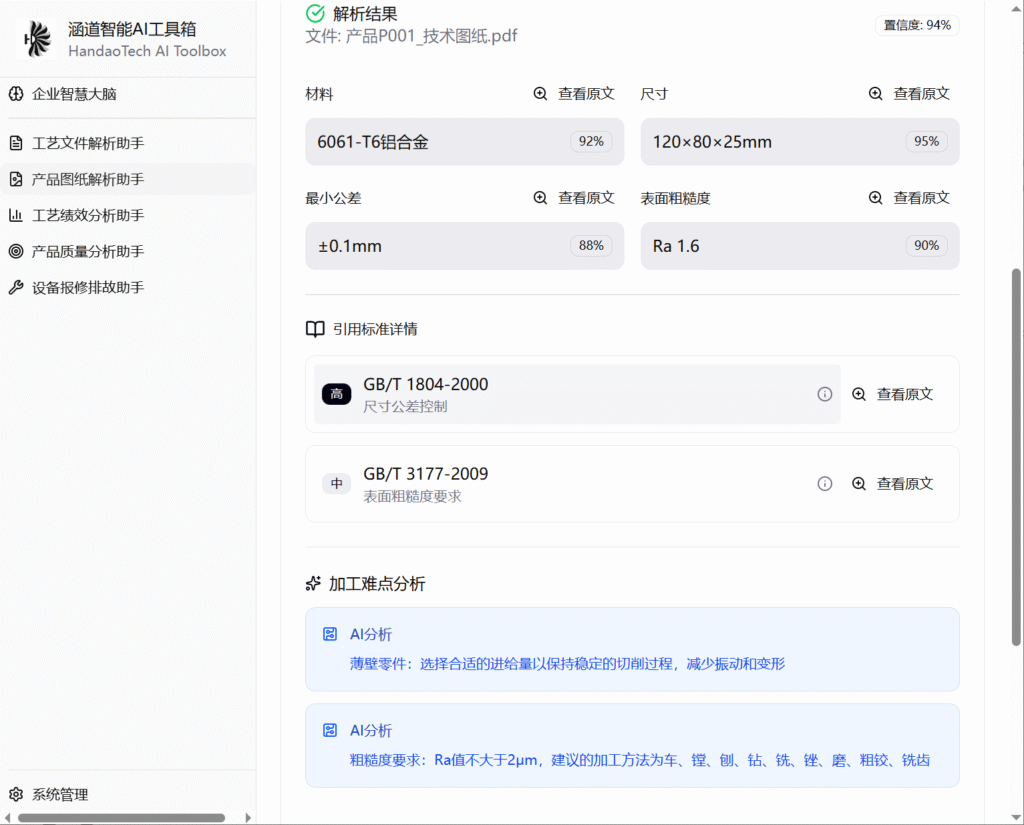The image size is (1024, 825).
Task: Click 查看原文 next to 材料
Action: [x=585, y=94]
